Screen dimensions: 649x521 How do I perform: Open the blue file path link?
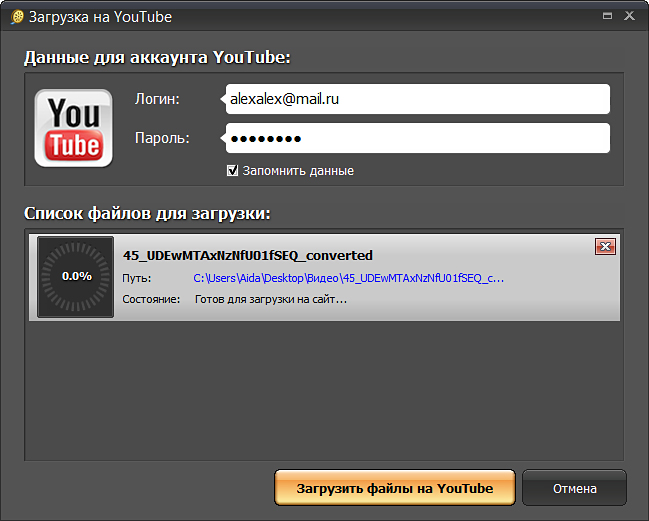tap(348, 278)
